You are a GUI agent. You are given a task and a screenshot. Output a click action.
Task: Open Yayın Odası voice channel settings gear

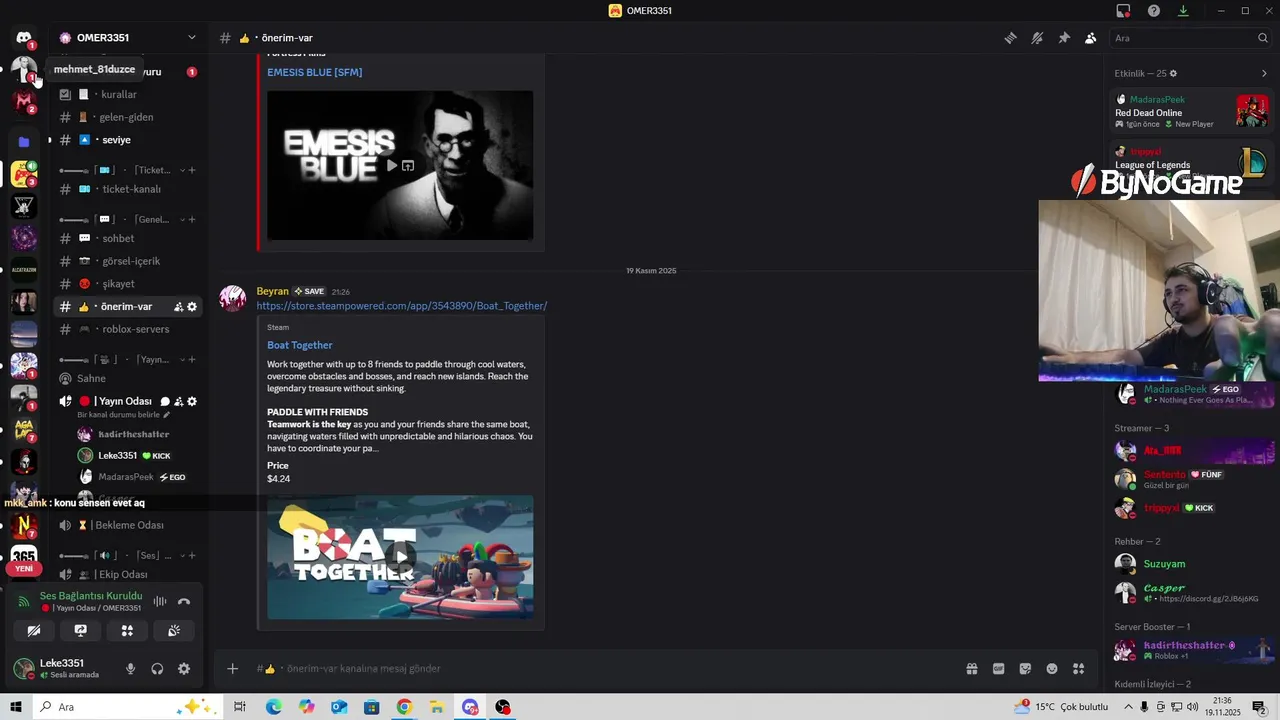pyautogui.click(x=192, y=401)
